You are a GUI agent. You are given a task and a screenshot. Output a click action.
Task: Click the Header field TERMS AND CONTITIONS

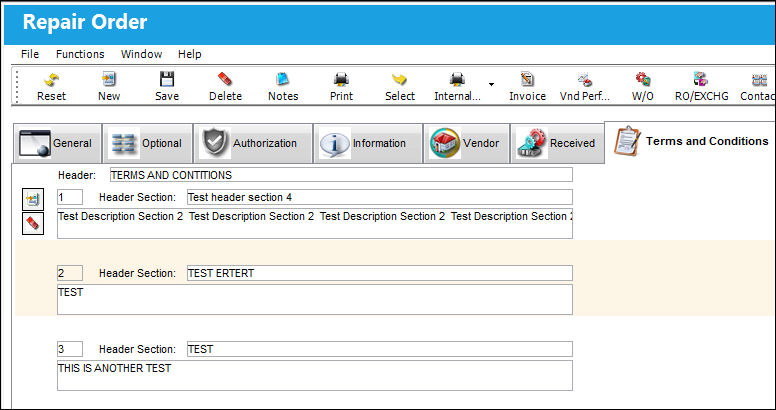point(341,175)
